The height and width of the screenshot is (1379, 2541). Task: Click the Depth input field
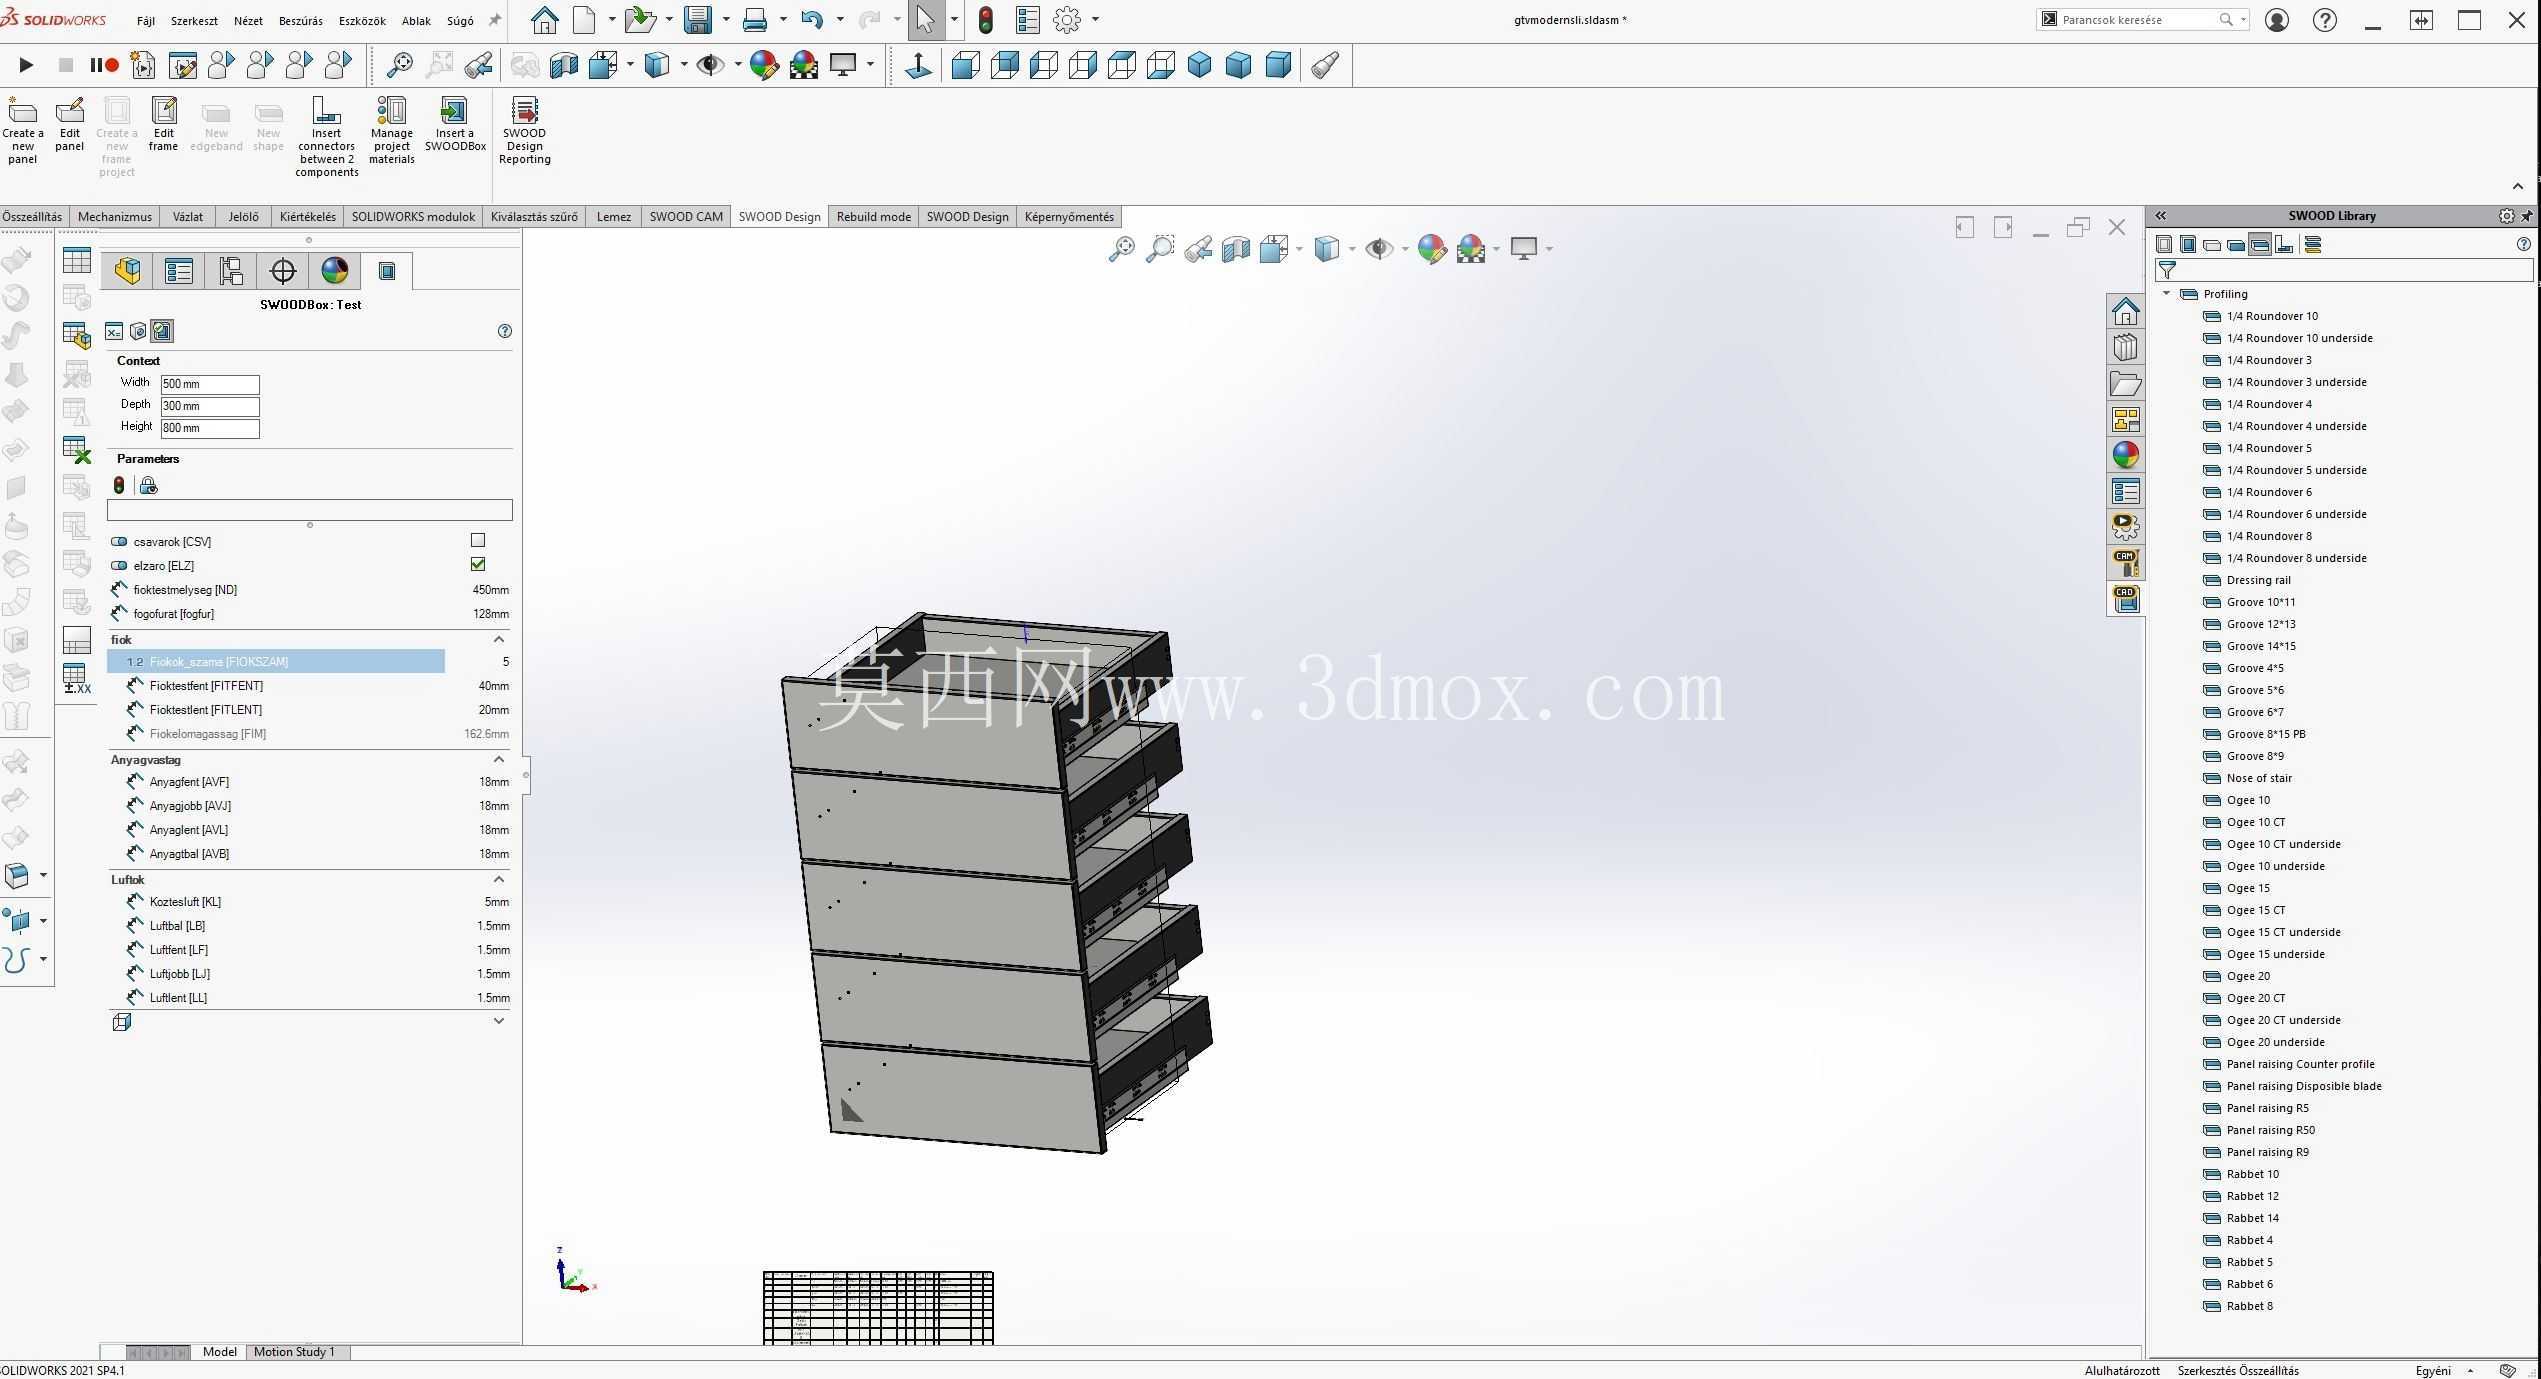(x=210, y=407)
